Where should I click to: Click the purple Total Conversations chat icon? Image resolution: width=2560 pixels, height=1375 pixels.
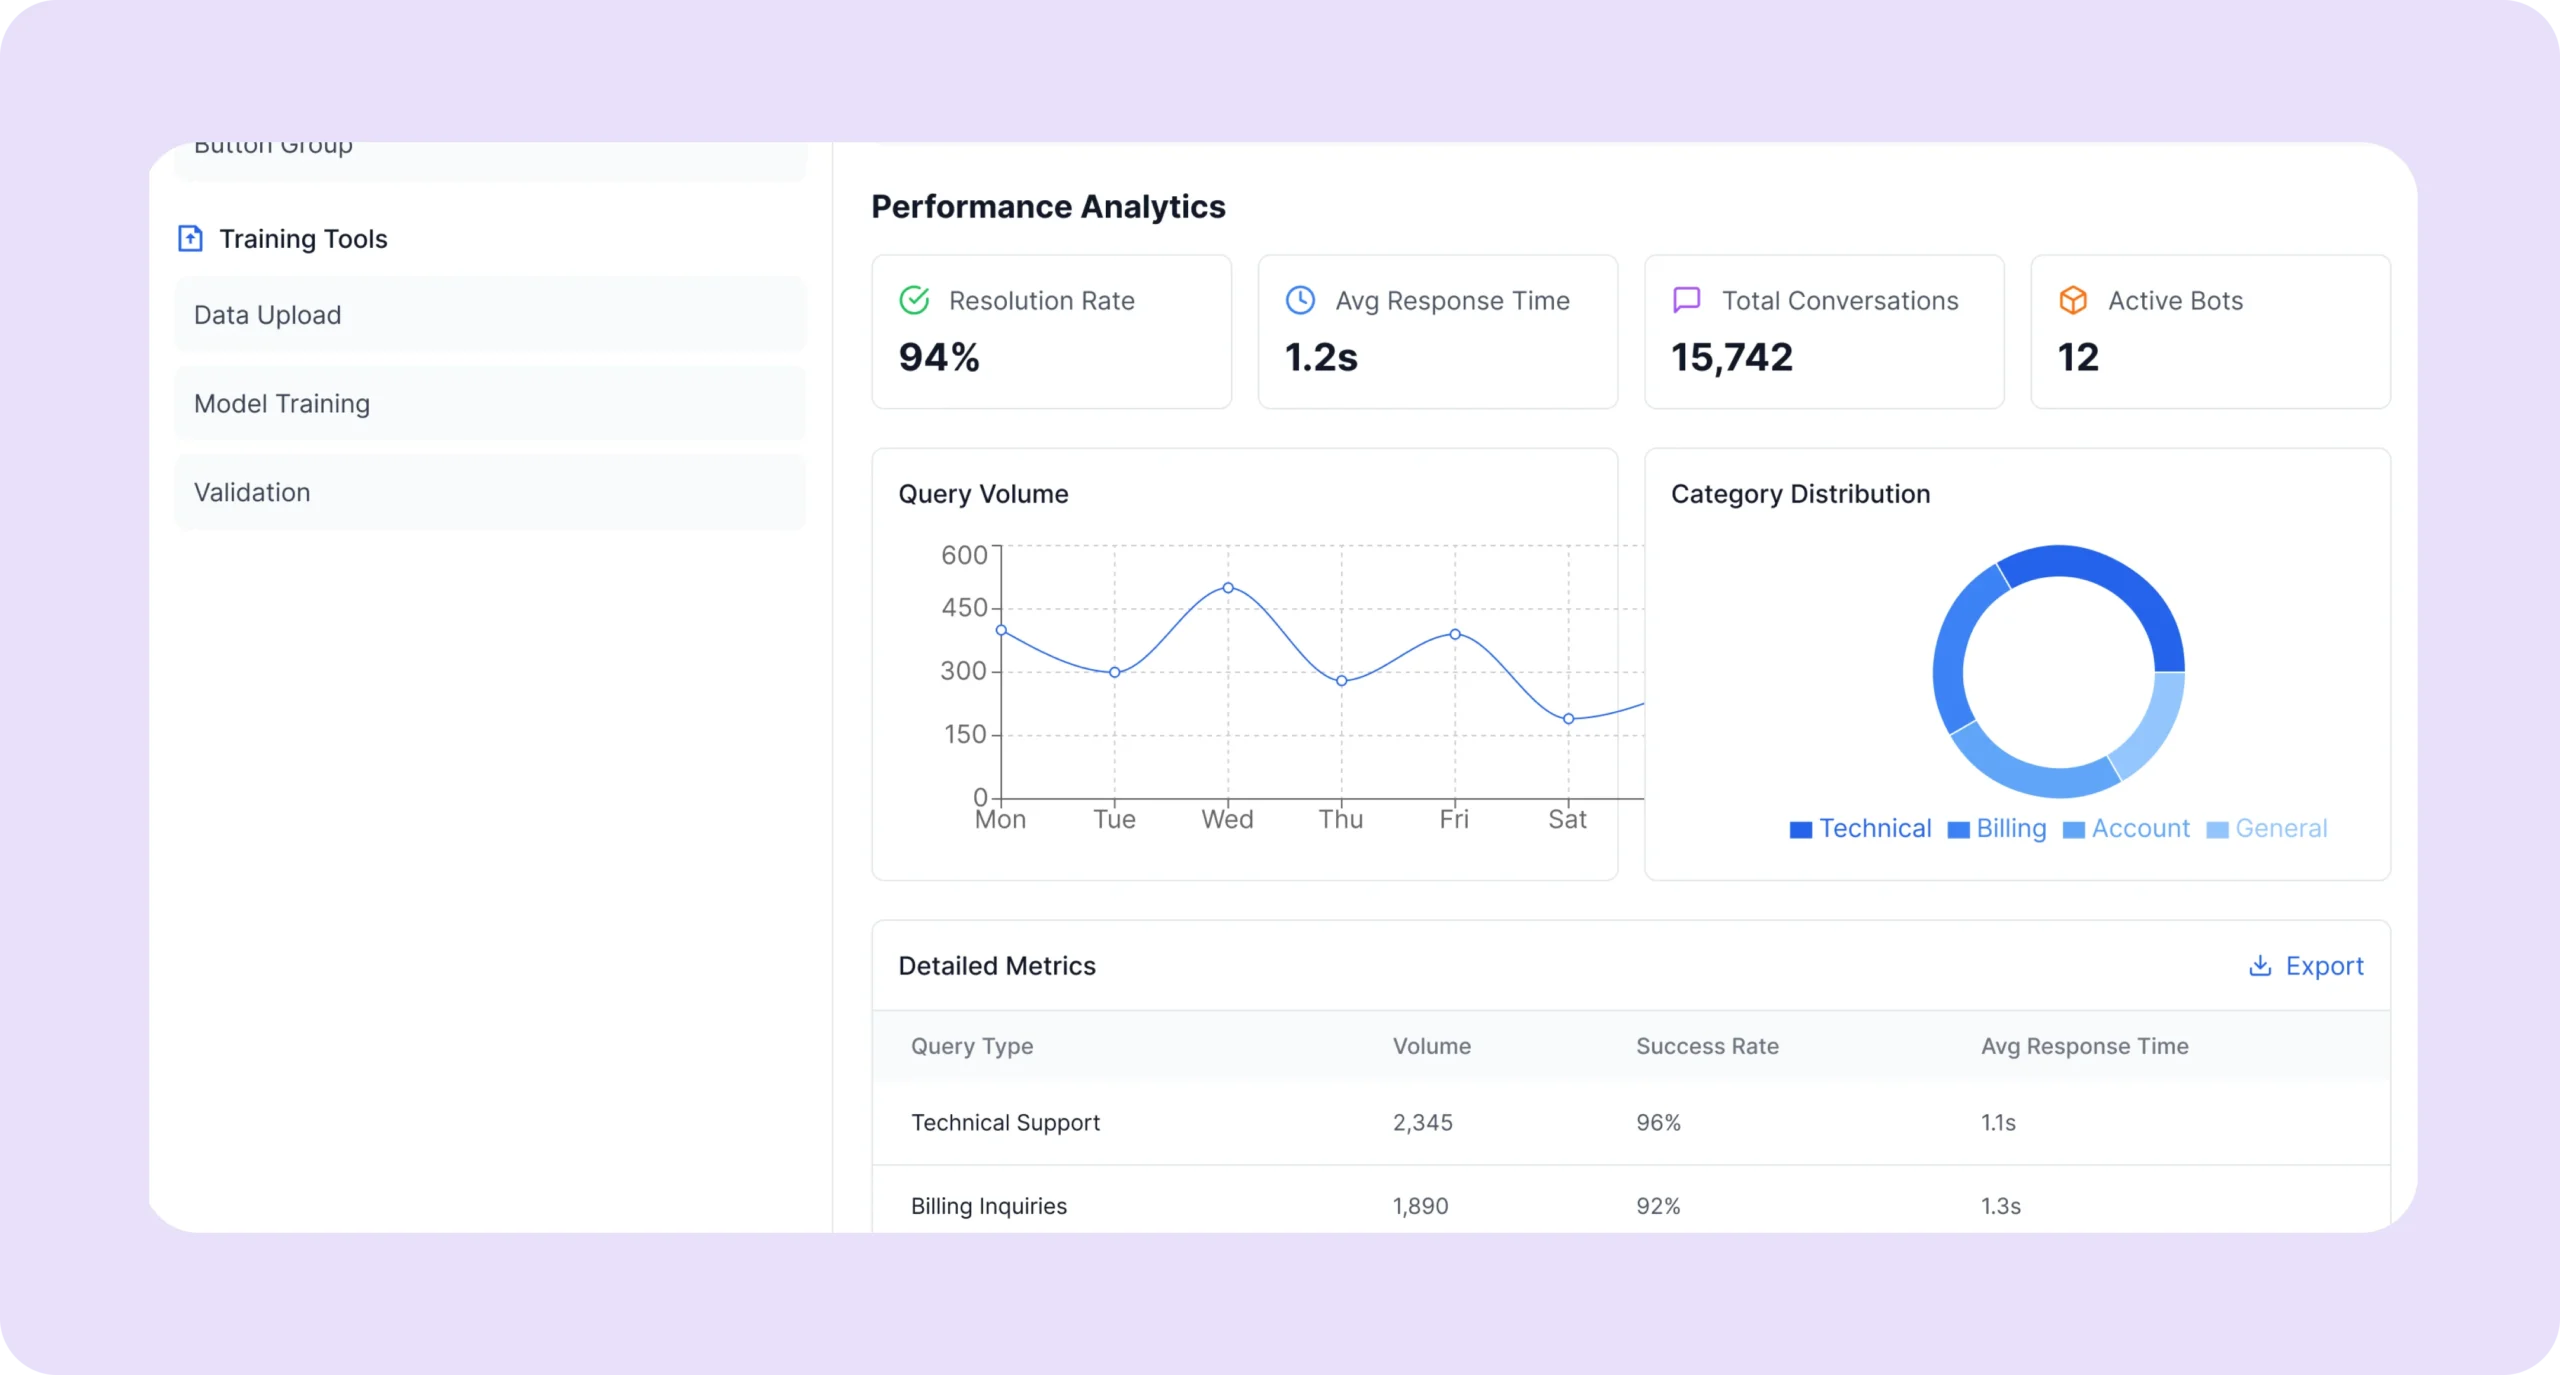tap(1686, 300)
